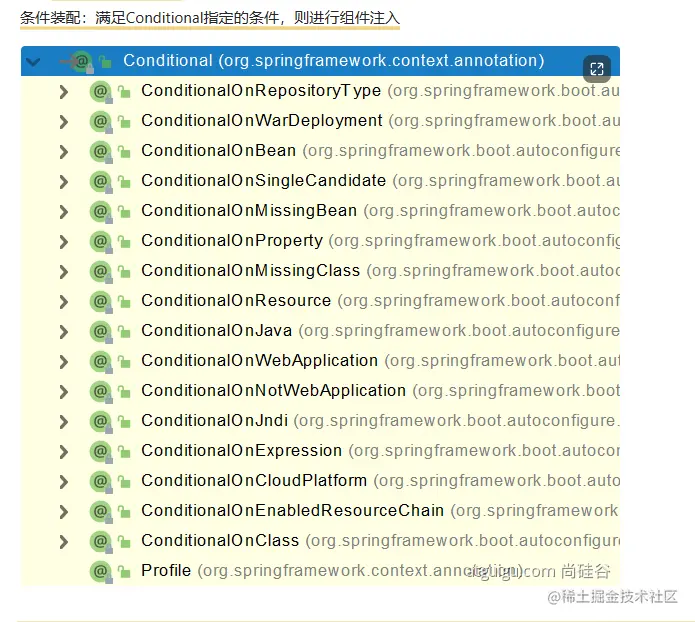Expand the ConditionalOnProperty node
This screenshot has height=622, width=695.
click(x=64, y=242)
